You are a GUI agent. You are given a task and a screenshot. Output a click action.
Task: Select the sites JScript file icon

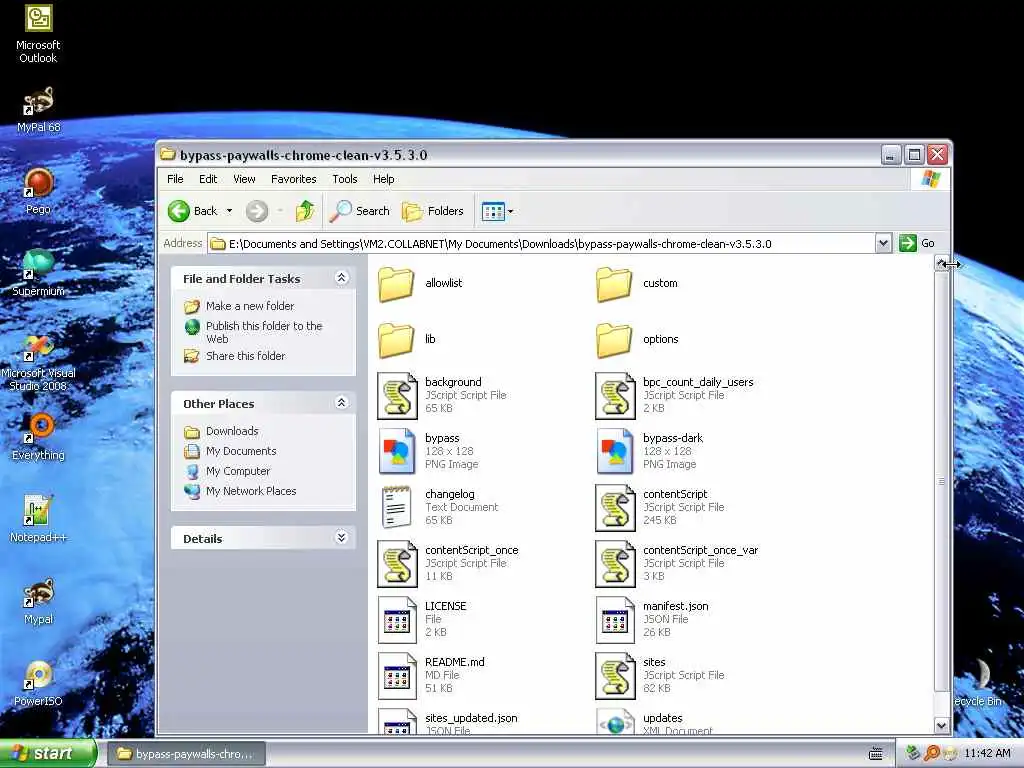point(615,676)
